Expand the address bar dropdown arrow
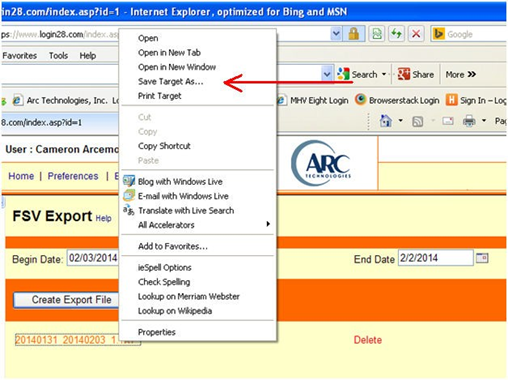 pos(336,33)
